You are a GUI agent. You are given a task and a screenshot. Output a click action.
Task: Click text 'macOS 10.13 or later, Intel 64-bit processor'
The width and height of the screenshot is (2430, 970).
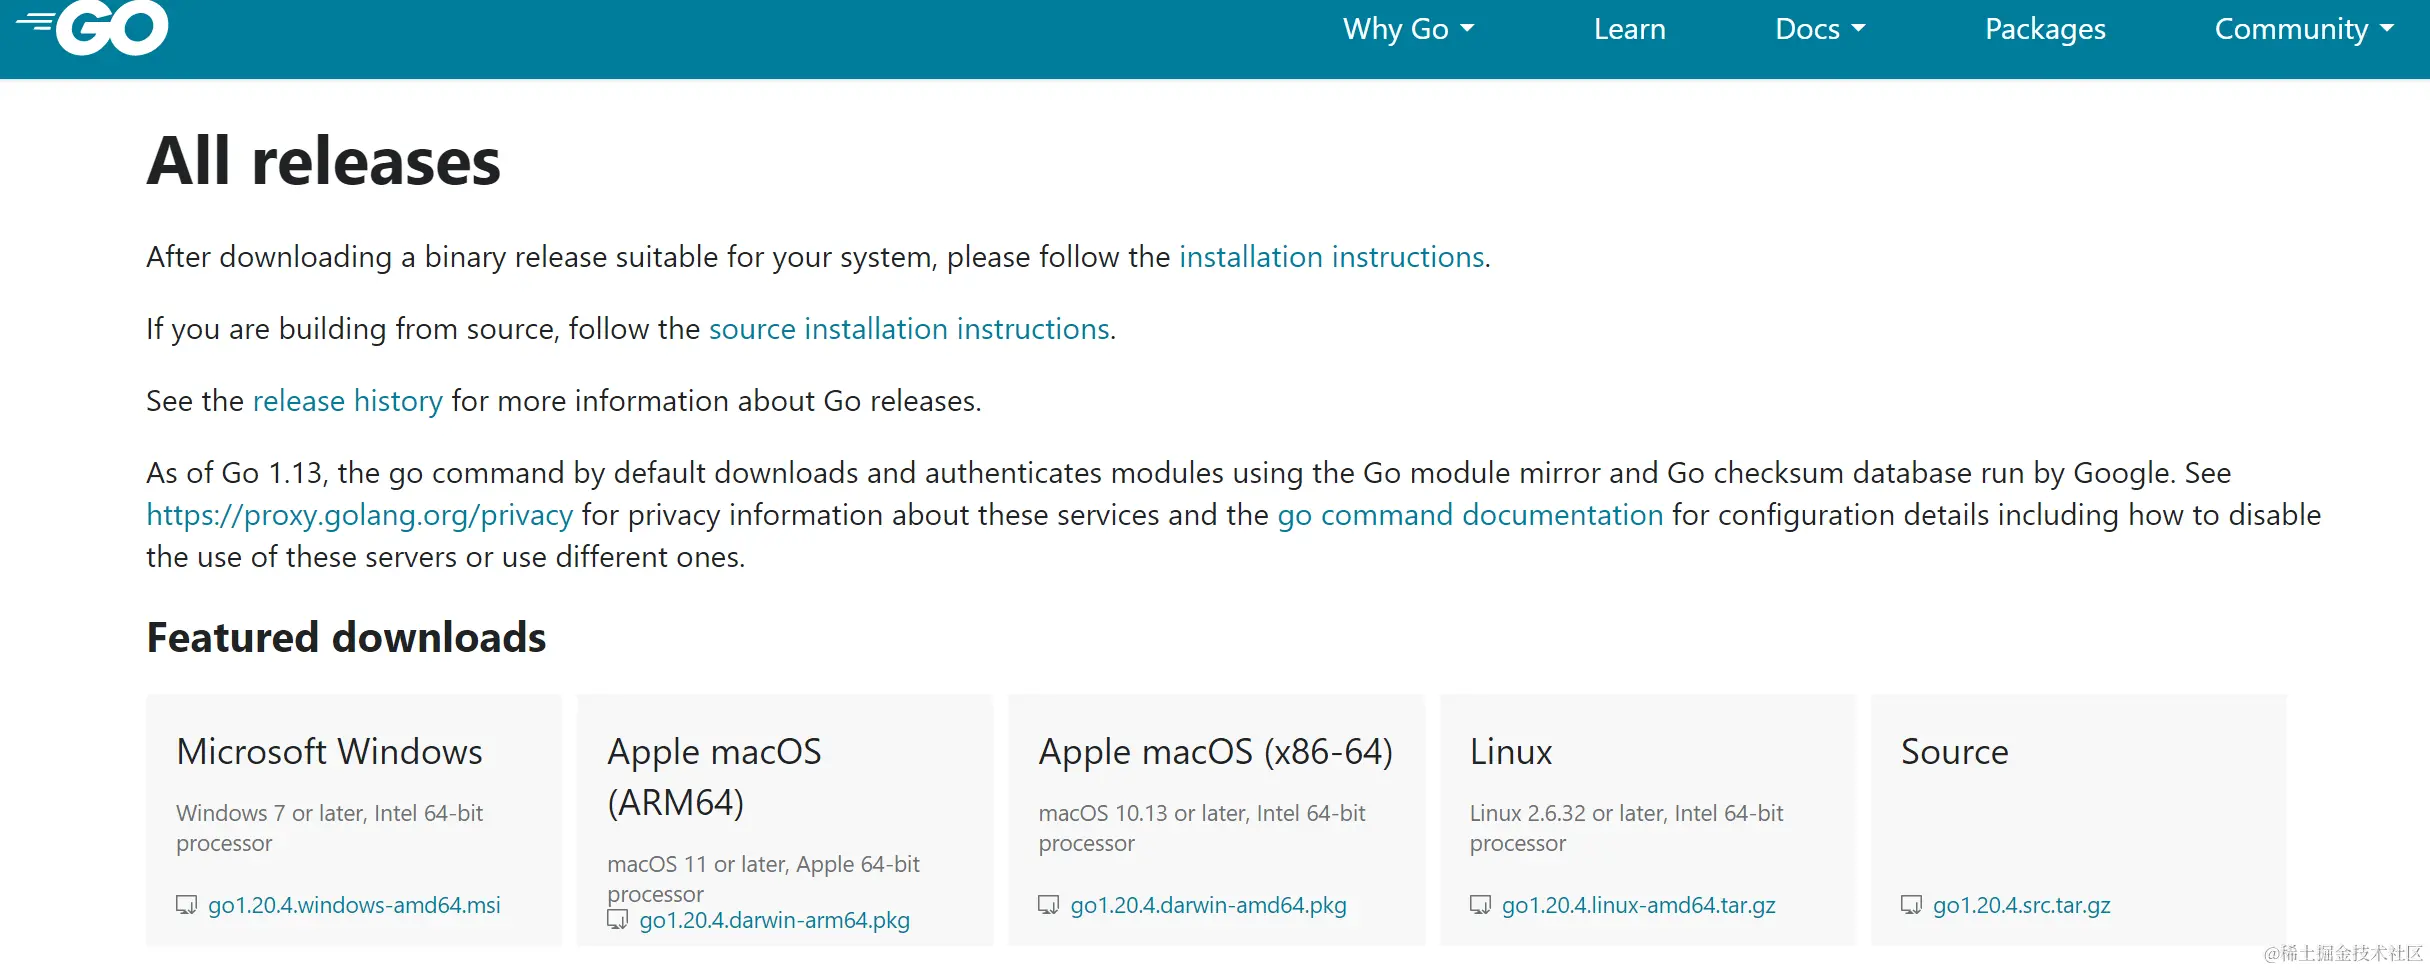click(x=1201, y=828)
